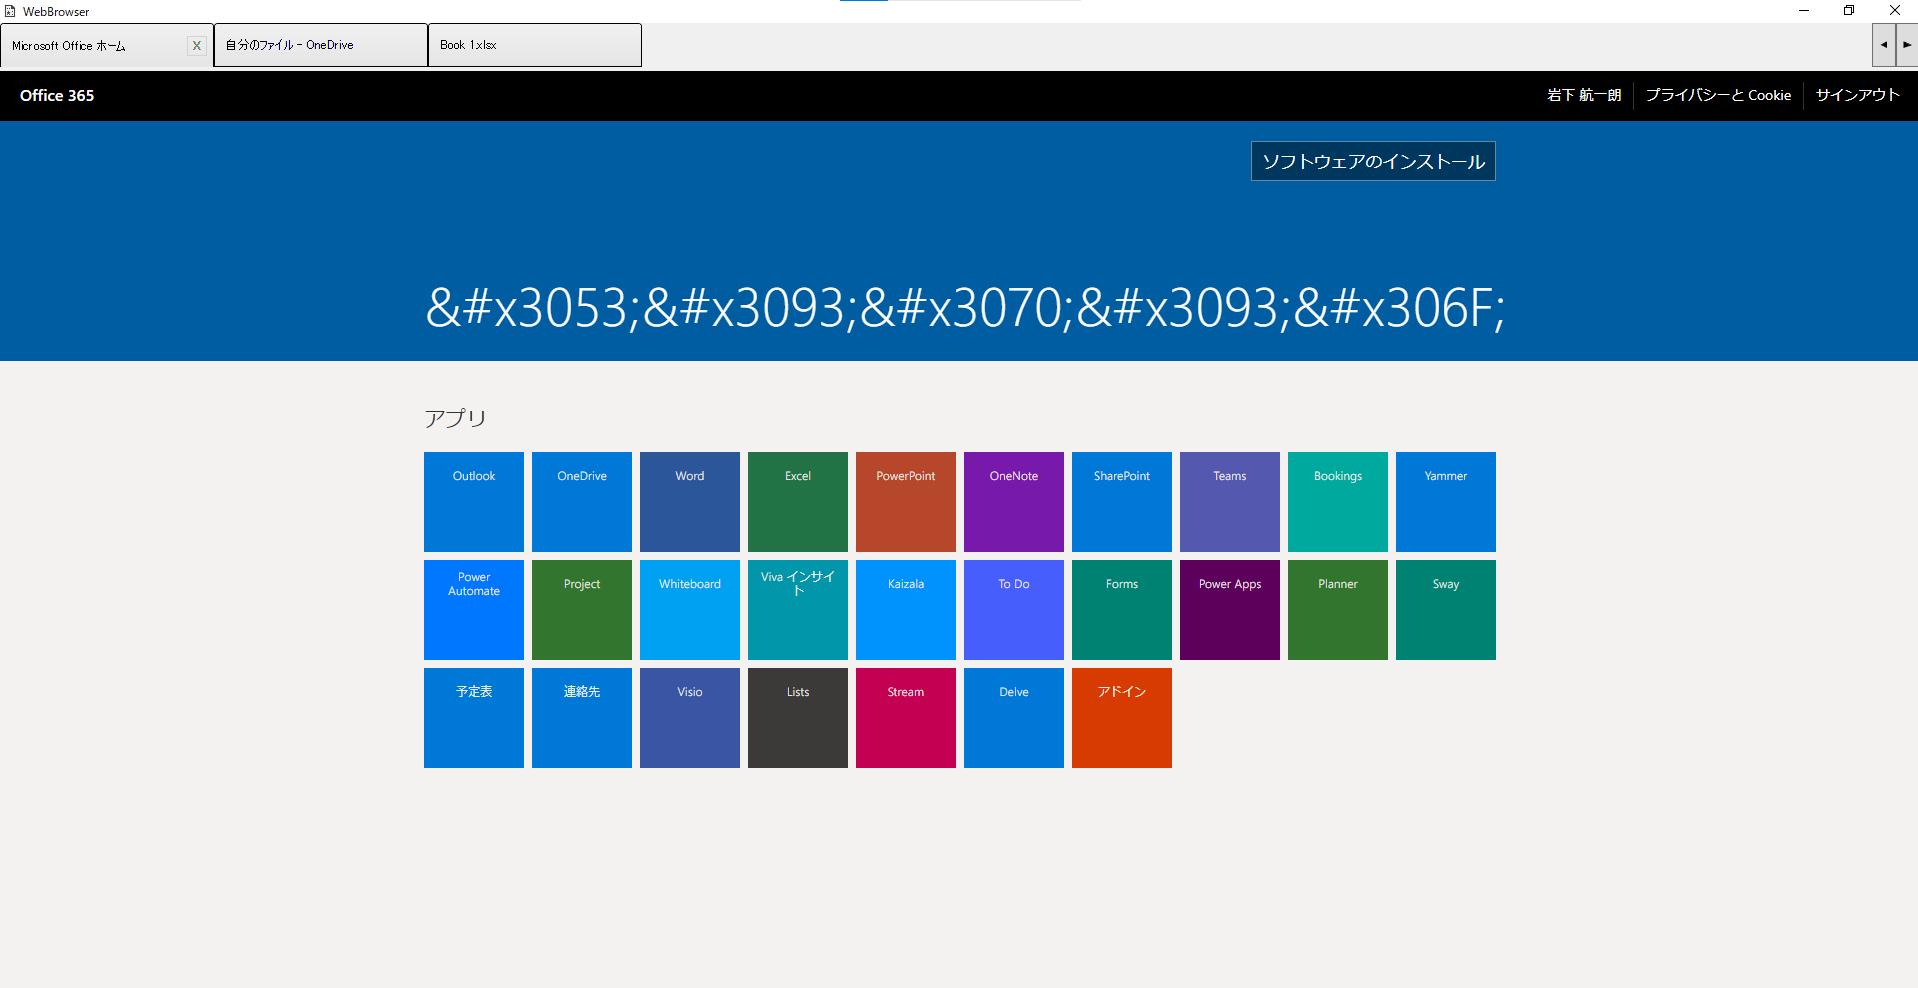Open the 連絡先 contacts tile

(582, 718)
